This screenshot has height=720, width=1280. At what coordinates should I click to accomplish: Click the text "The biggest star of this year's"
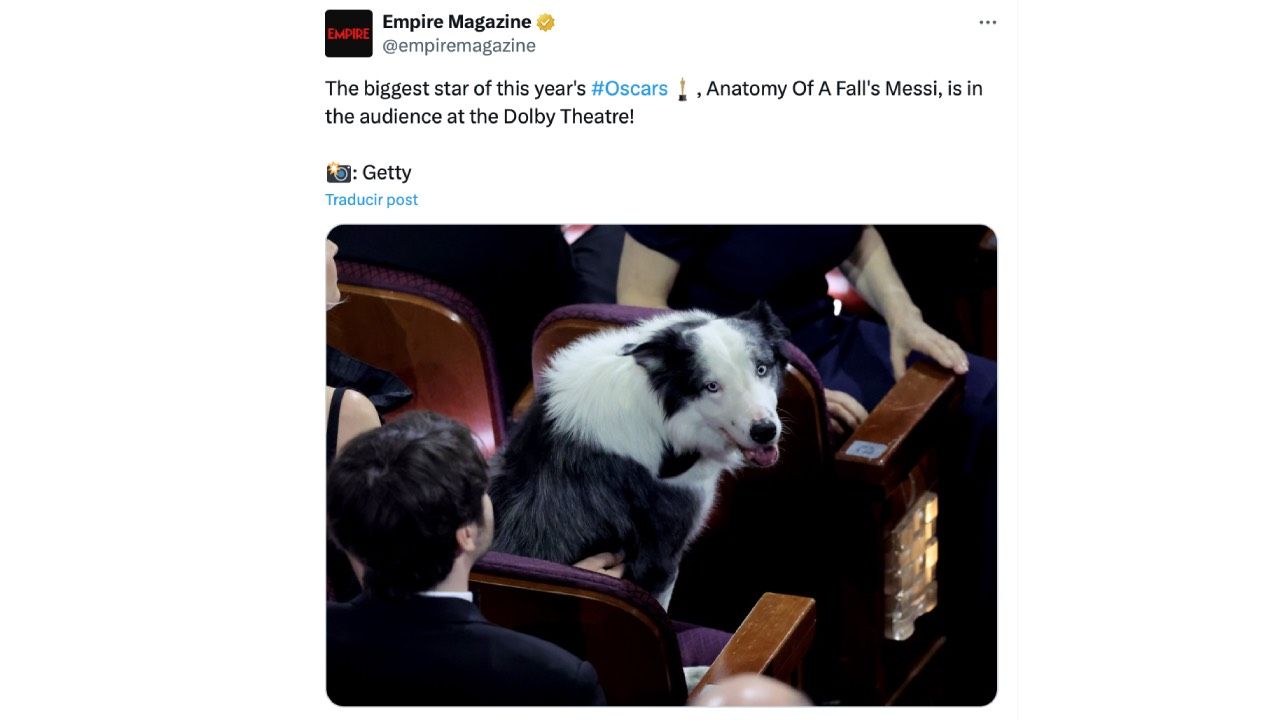pyautogui.click(x=455, y=88)
